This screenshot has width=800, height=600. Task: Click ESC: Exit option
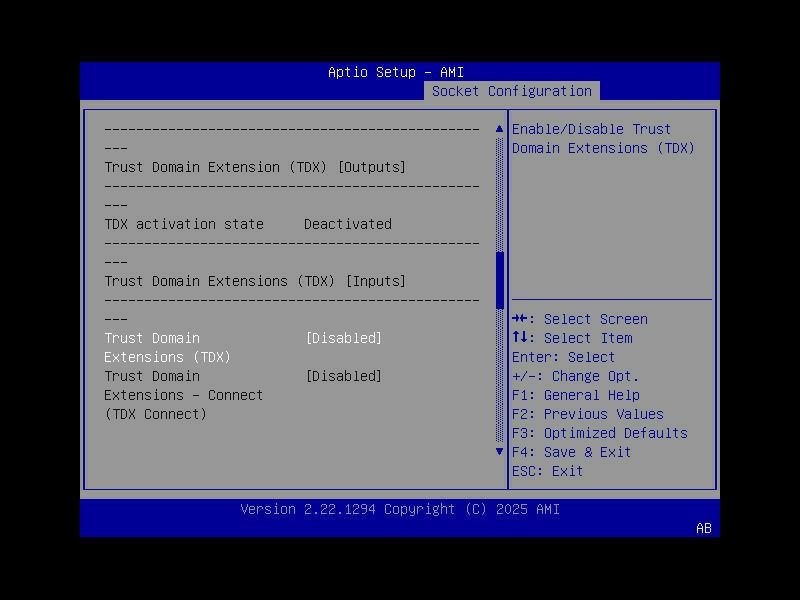click(x=551, y=470)
